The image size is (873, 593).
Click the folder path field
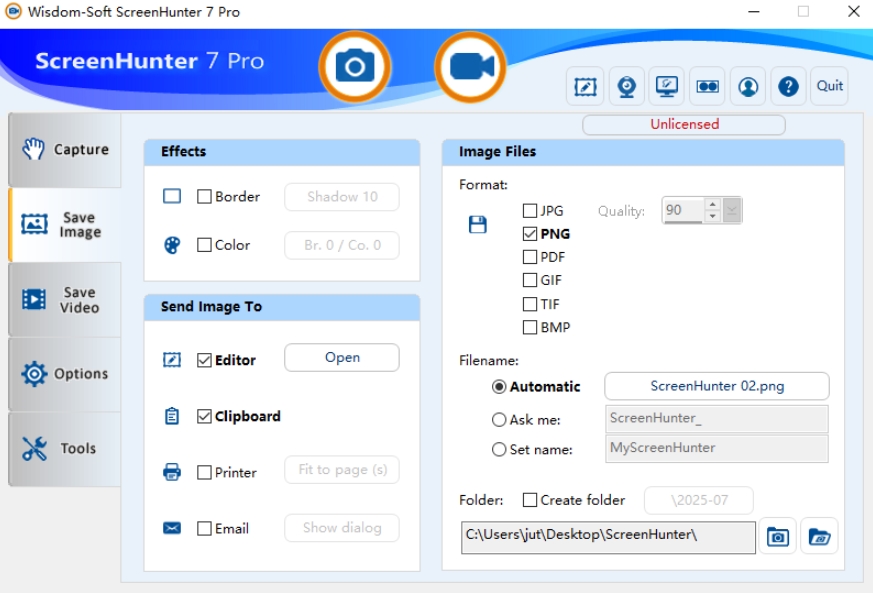(608, 537)
